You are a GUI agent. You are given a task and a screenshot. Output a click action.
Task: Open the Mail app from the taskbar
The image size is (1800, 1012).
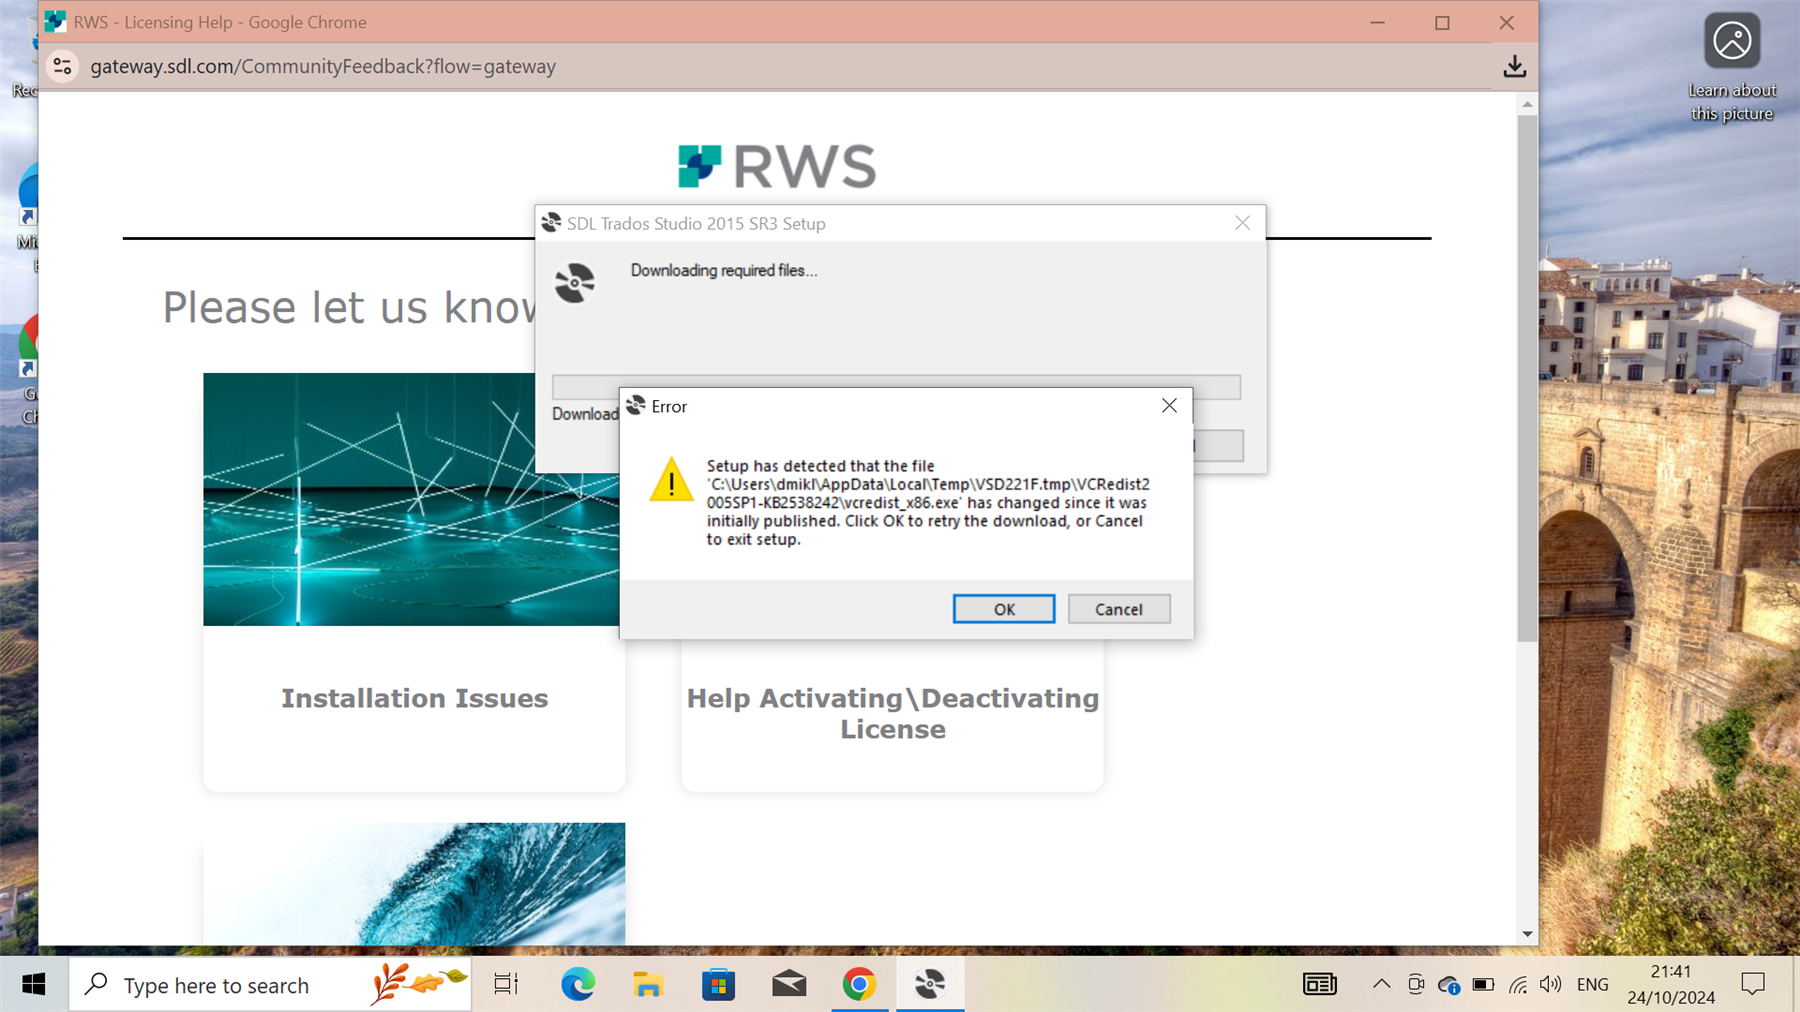pos(789,985)
